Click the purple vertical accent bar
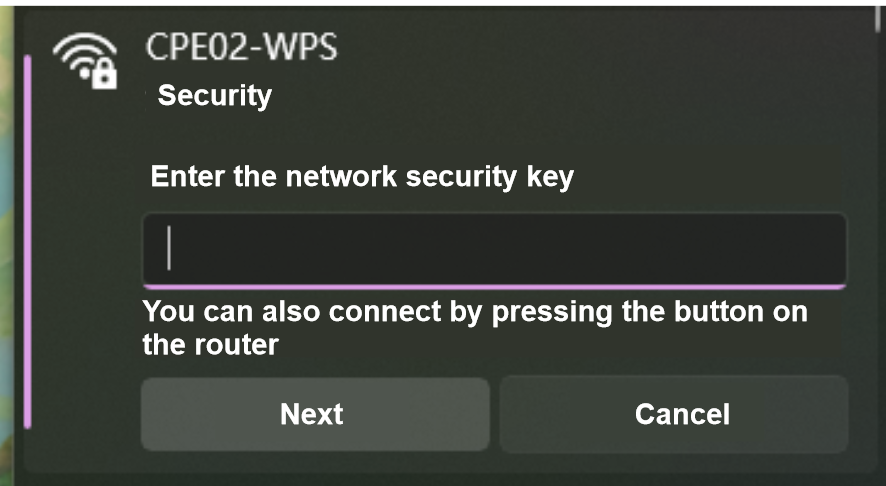 coord(28,240)
